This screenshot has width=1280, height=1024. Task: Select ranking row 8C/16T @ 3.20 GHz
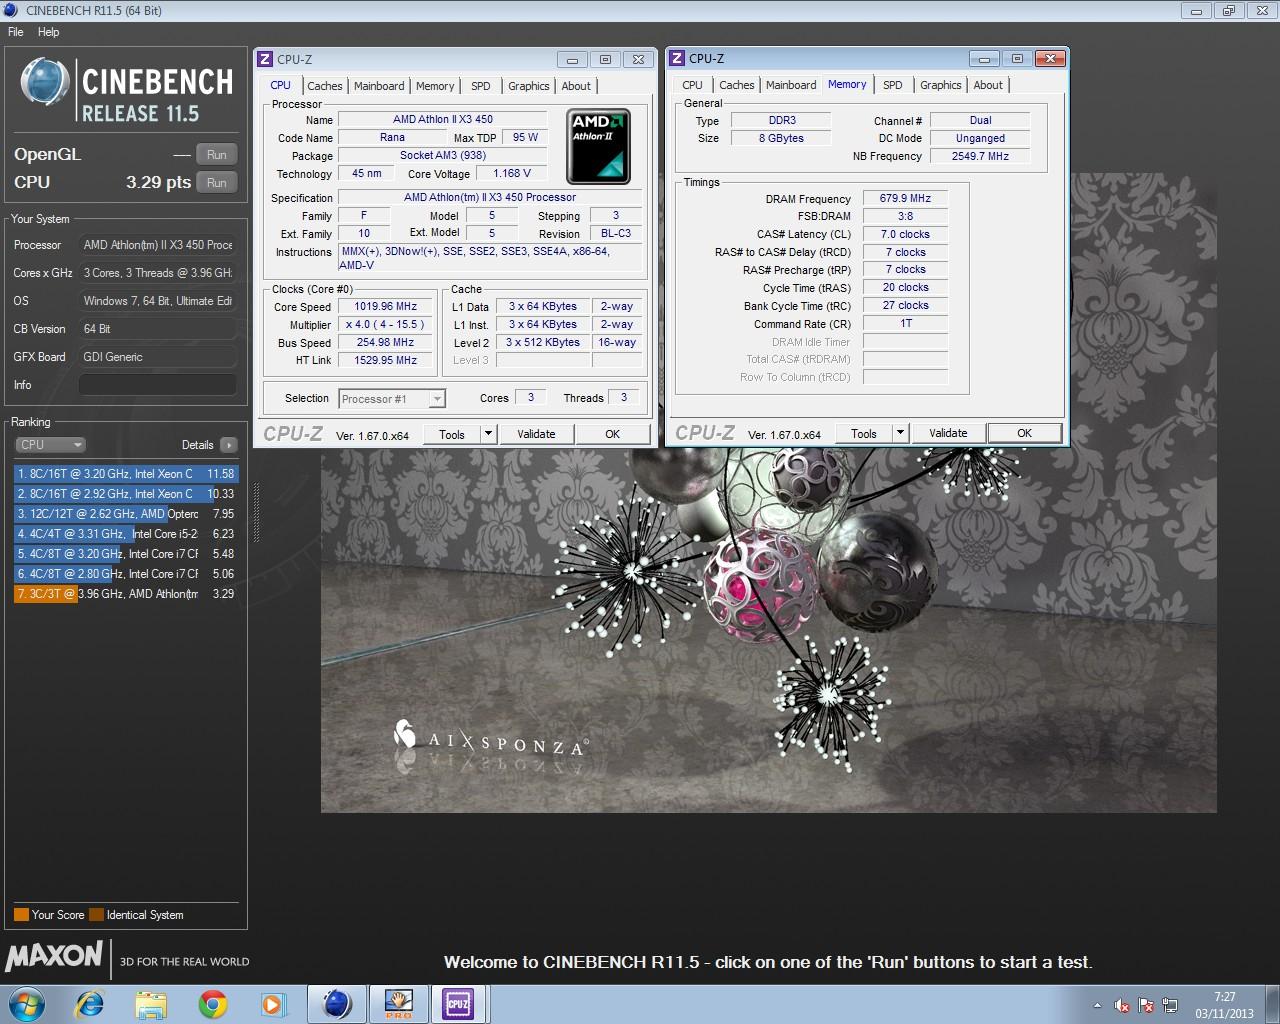coord(126,474)
